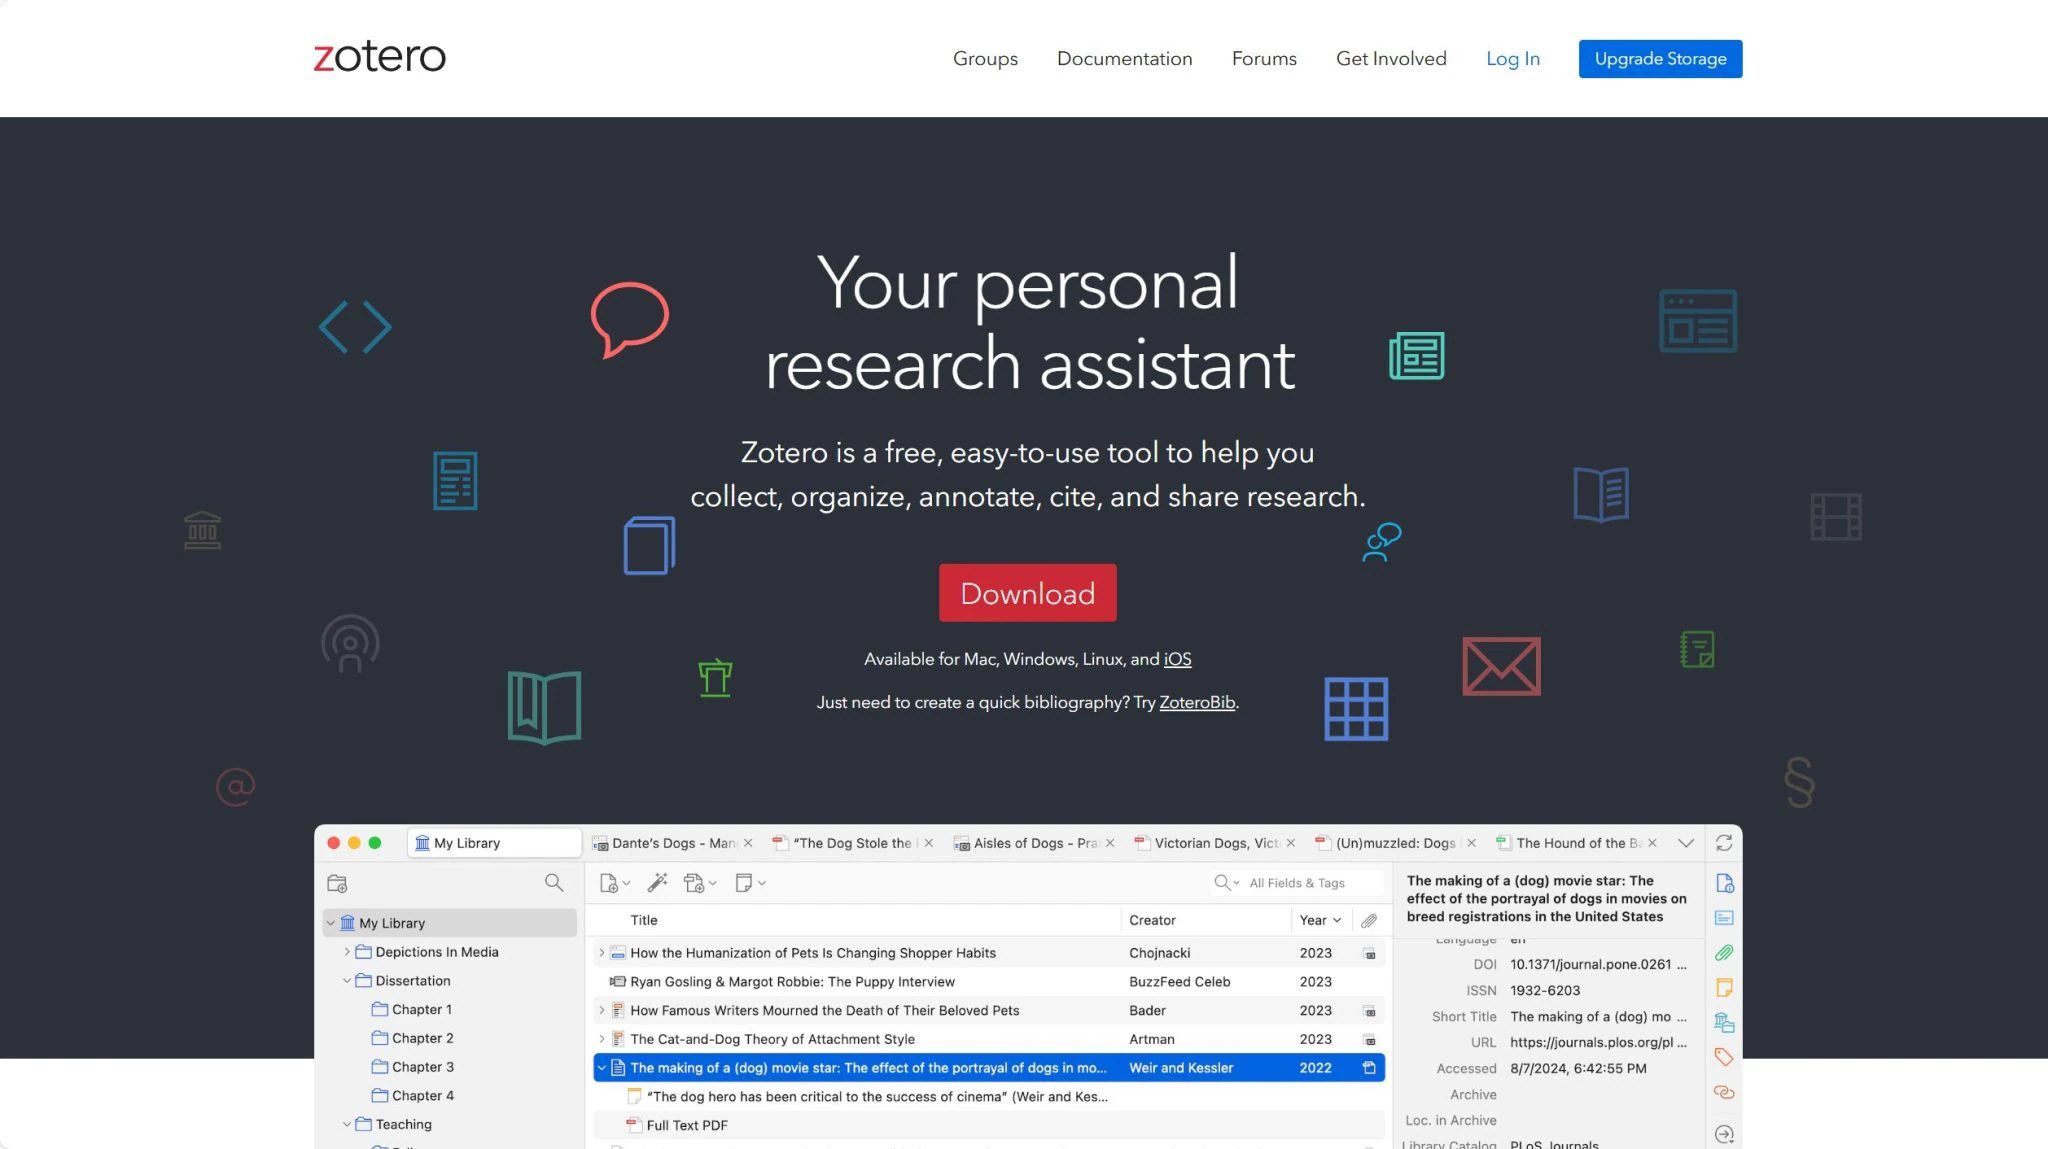Click the attachment icon on the Bader row
Image resolution: width=2048 pixels, height=1149 pixels.
click(1369, 1011)
